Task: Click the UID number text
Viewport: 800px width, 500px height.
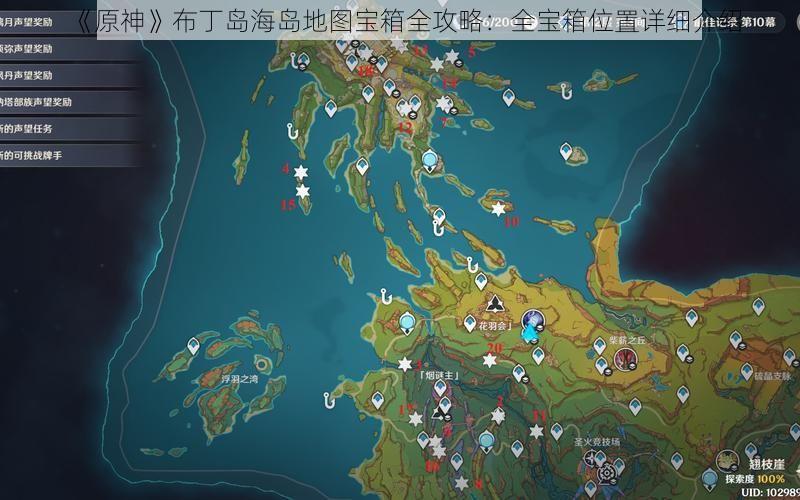Action: click(x=770, y=493)
